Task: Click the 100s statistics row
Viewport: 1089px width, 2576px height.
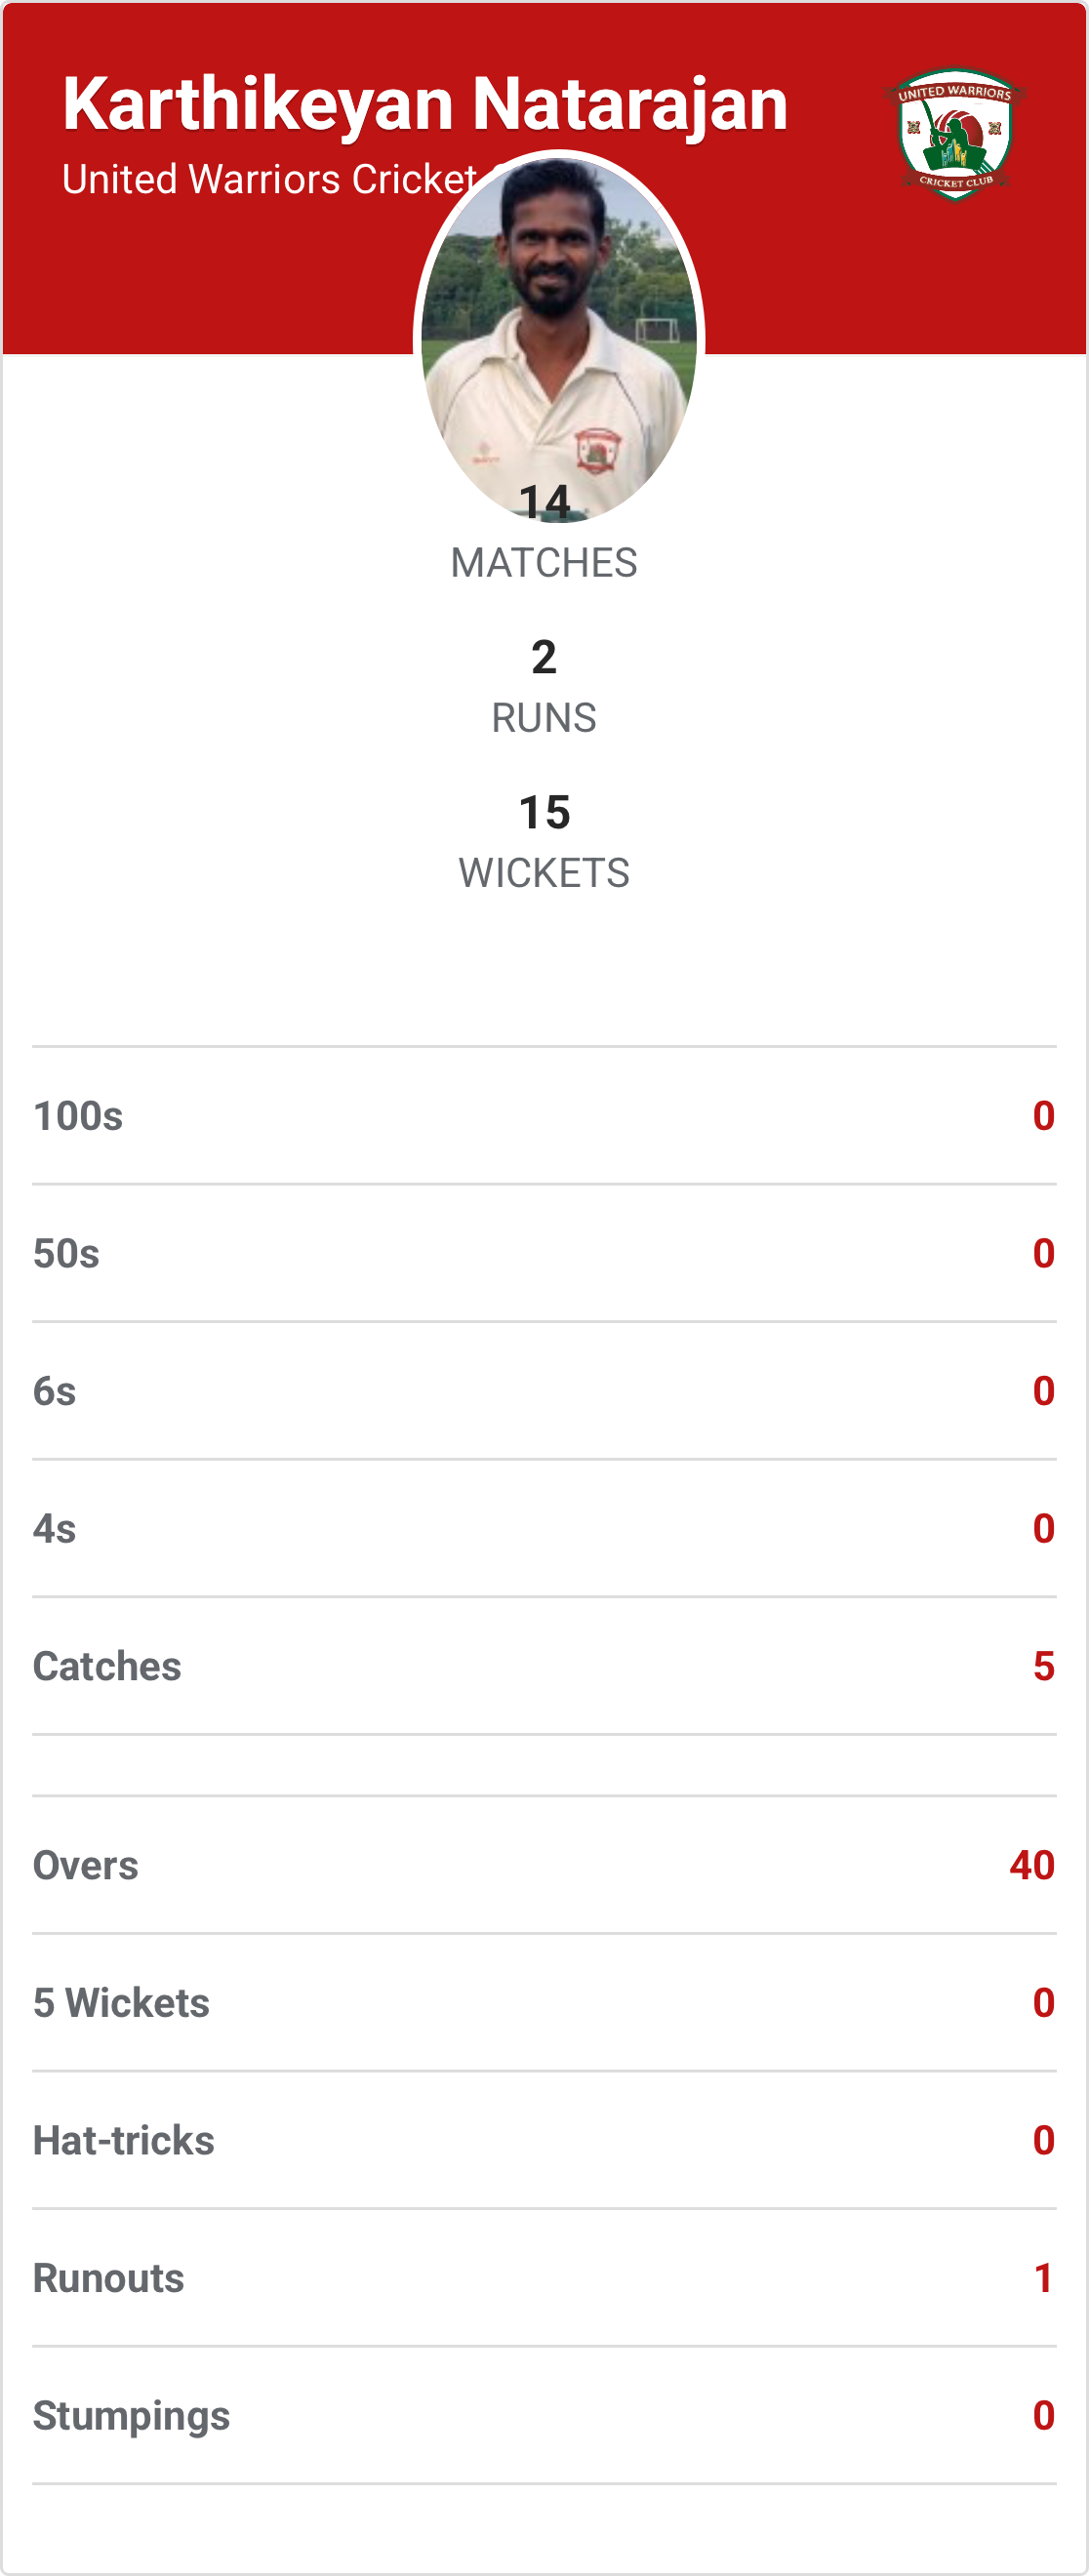Action: [544, 1116]
